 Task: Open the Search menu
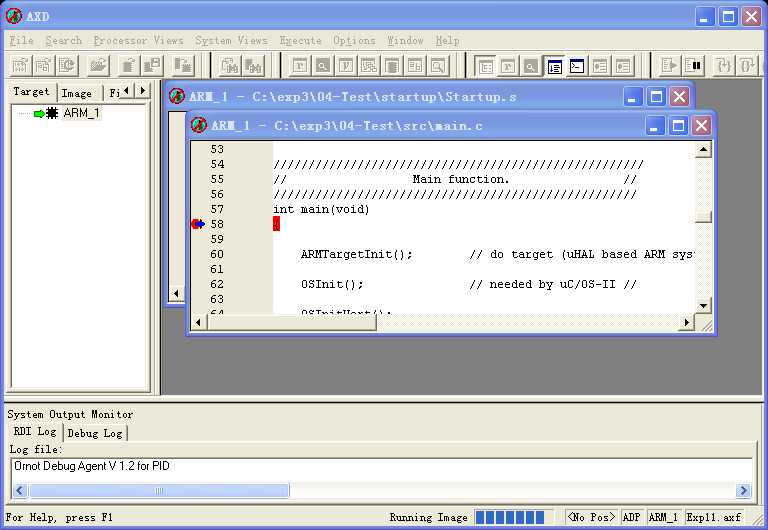point(64,41)
